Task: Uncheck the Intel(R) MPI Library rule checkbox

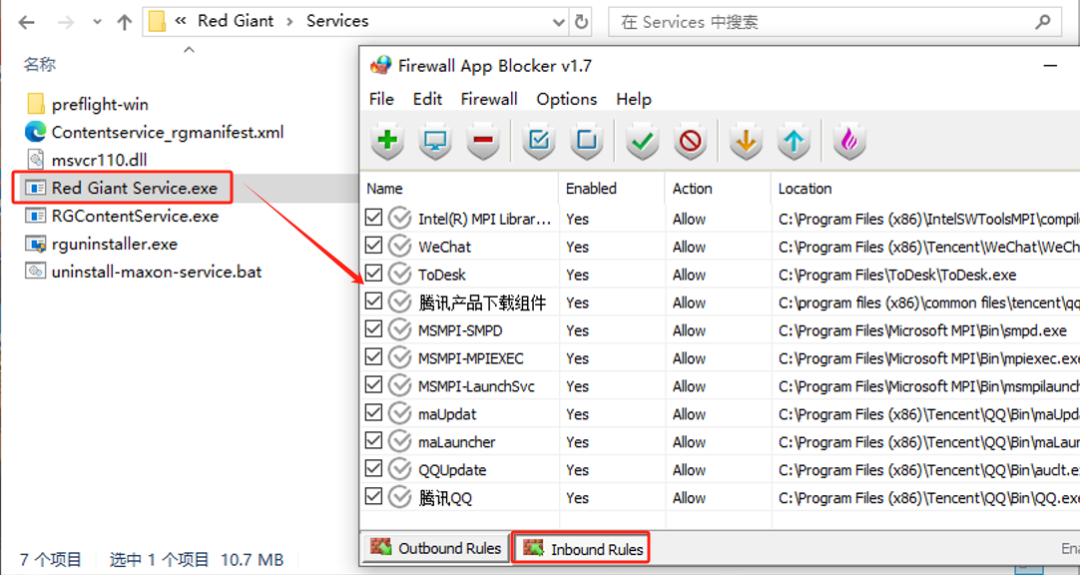Action: point(373,218)
